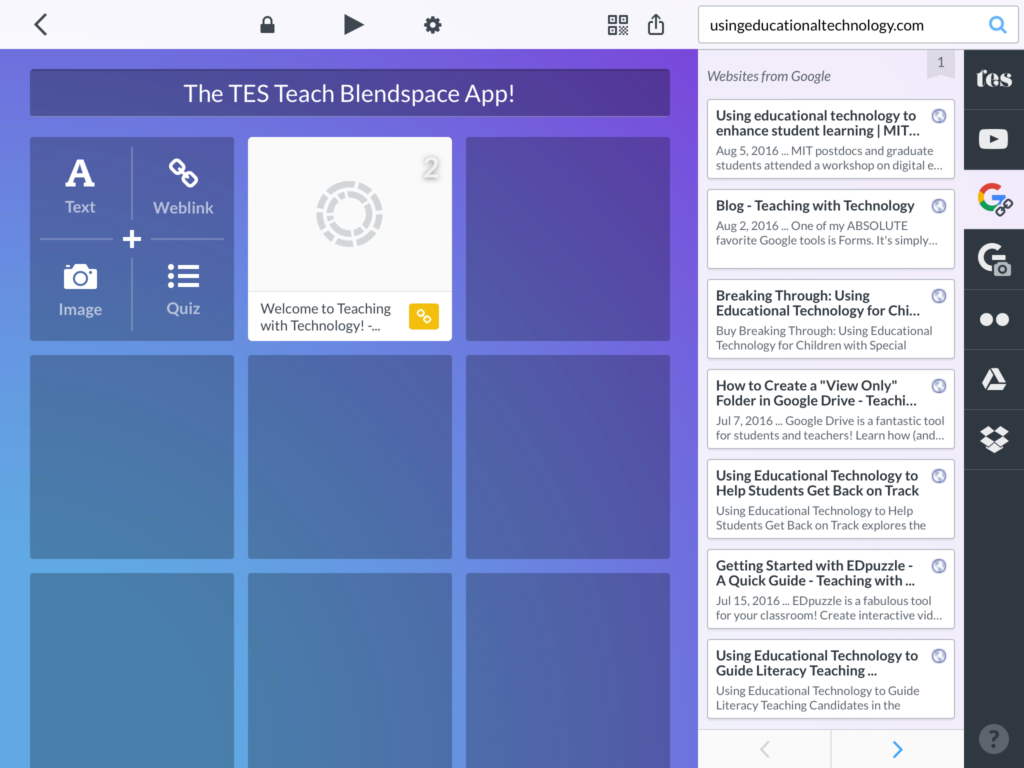This screenshot has height=768, width=1024.
Task: Add a Quiz tile
Action: (x=183, y=290)
